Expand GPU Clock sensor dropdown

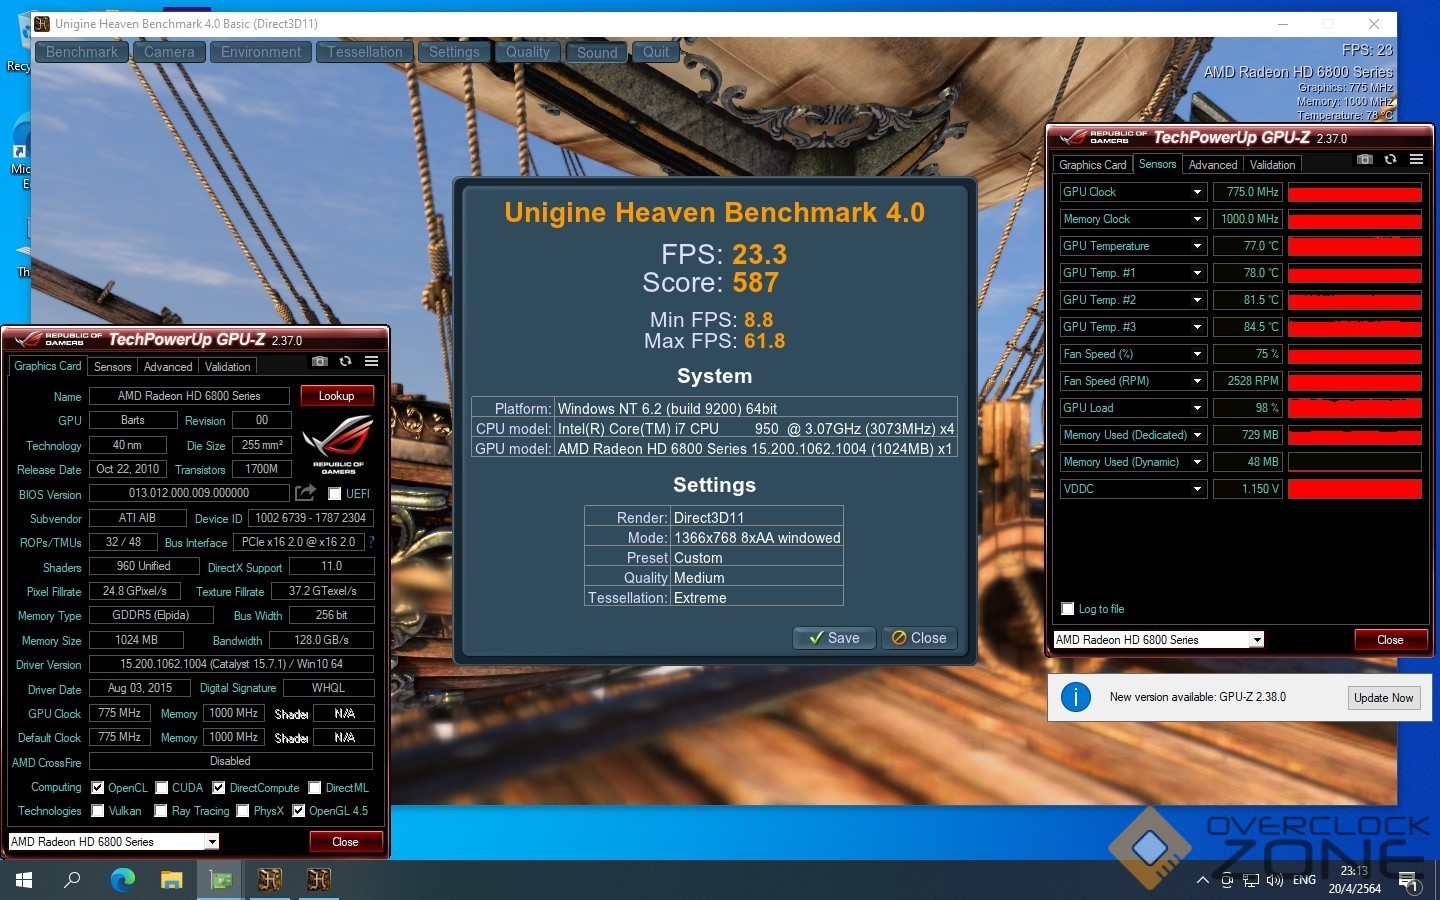tap(1197, 192)
